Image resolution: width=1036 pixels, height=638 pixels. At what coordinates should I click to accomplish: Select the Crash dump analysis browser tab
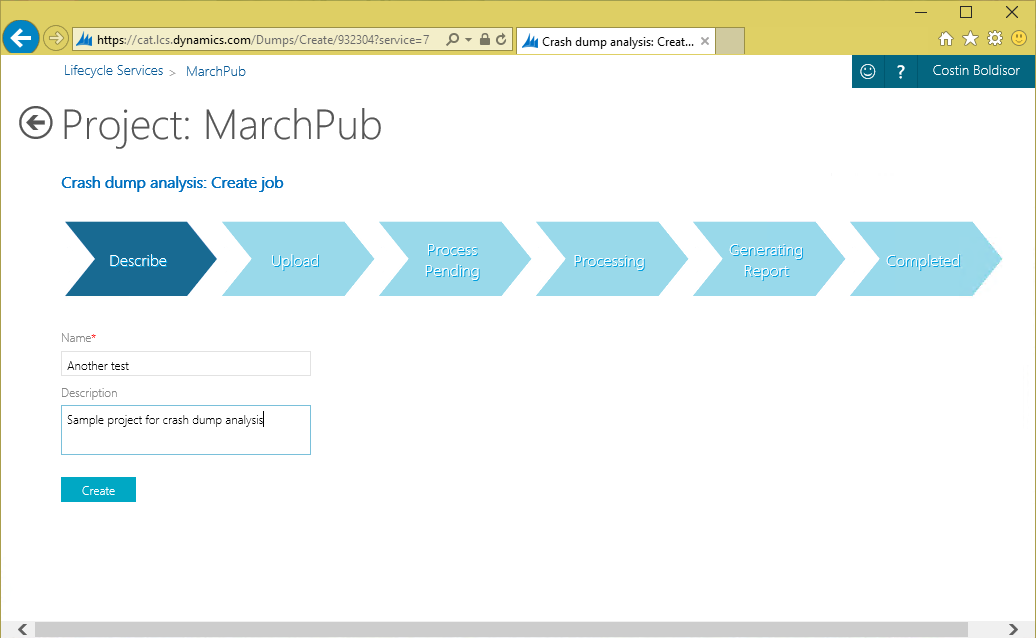pos(610,41)
